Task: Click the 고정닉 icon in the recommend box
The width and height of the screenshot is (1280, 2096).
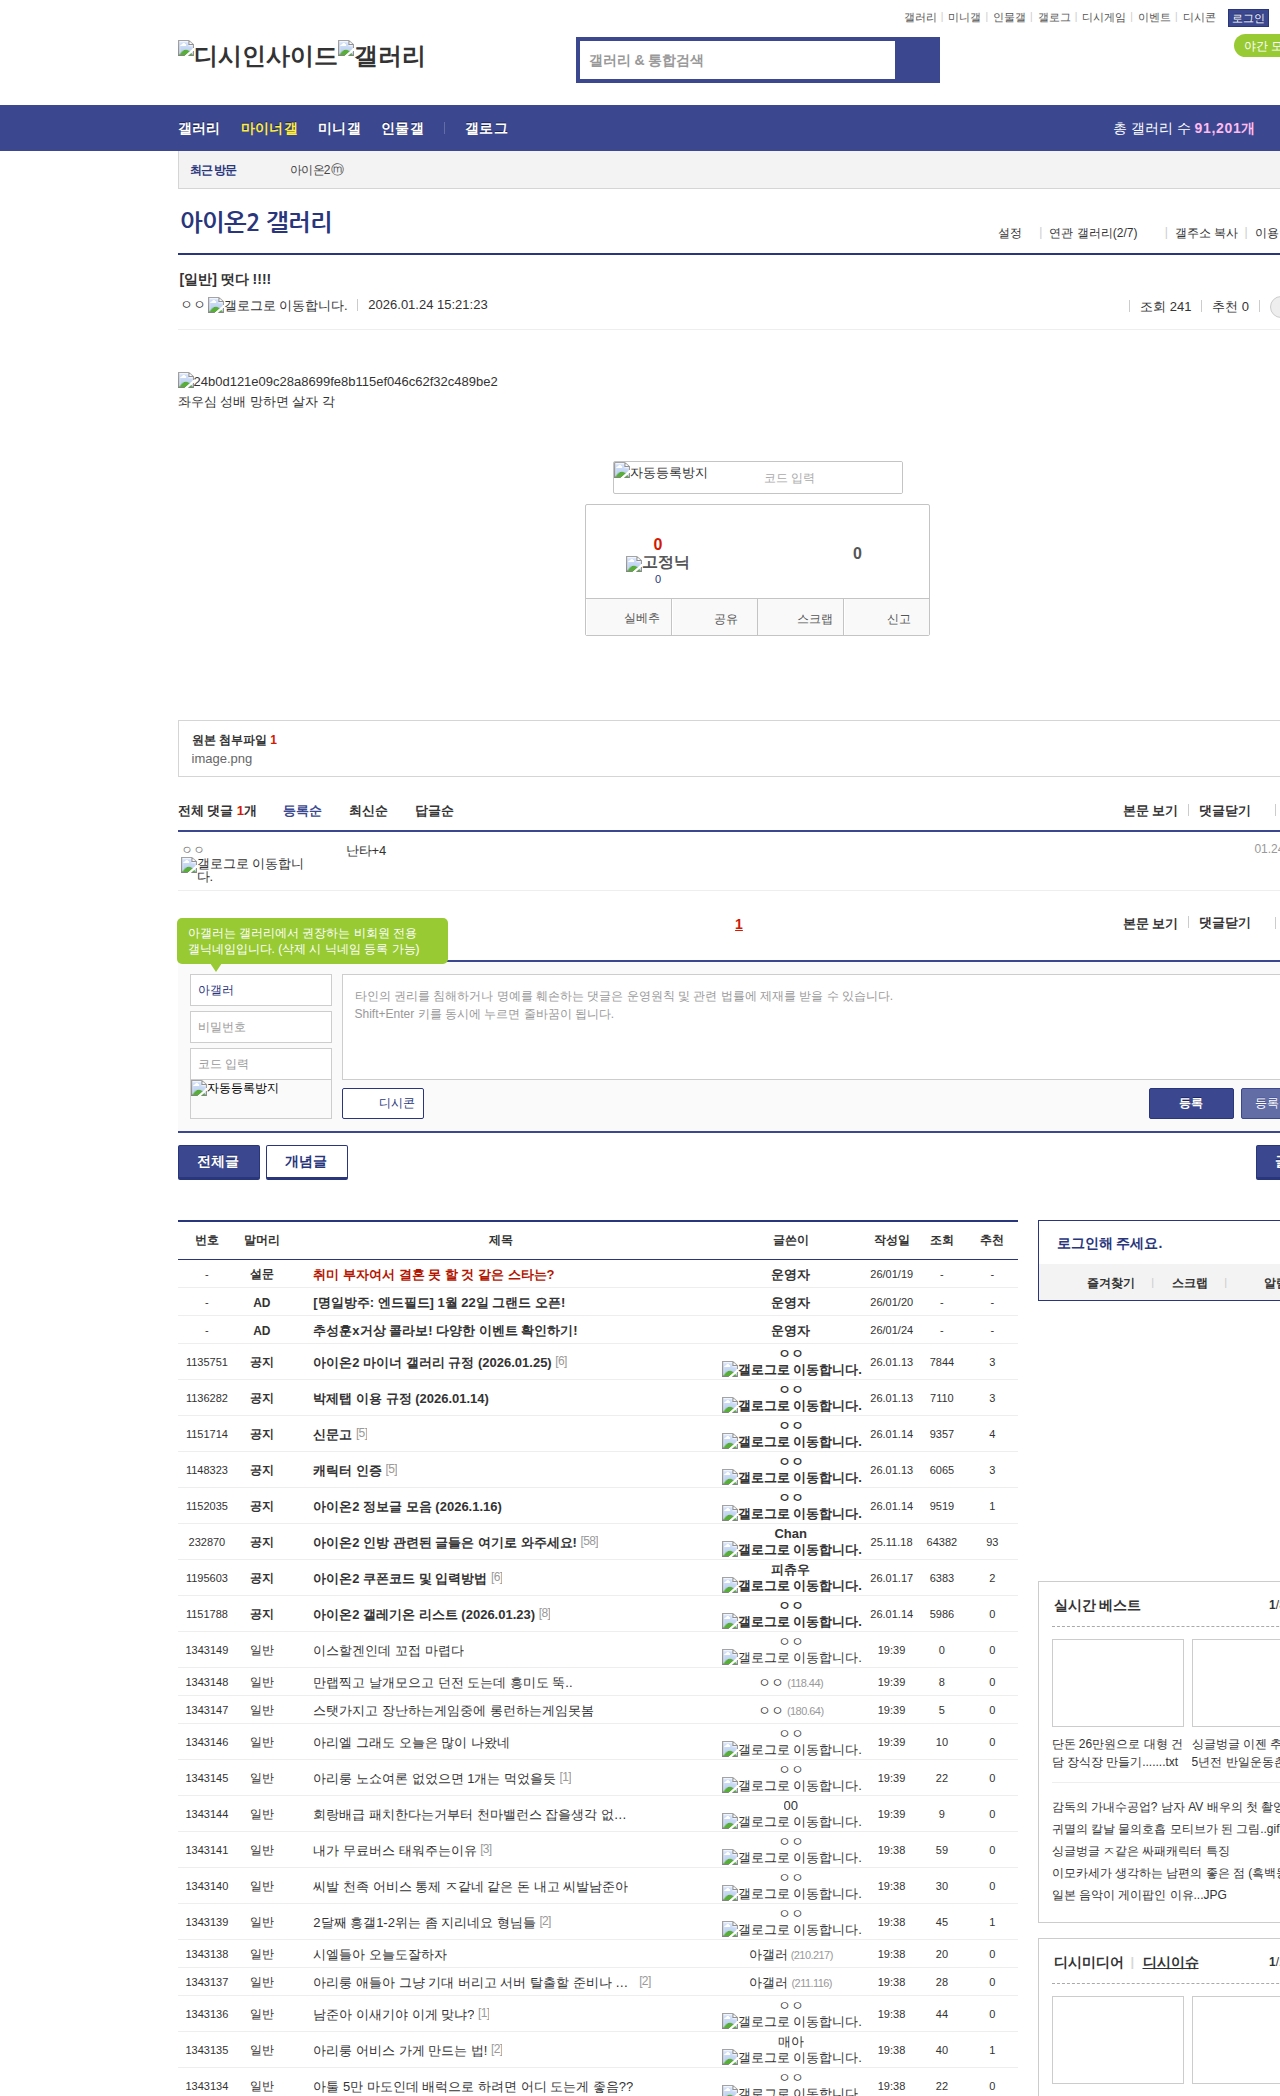Action: coord(657,563)
